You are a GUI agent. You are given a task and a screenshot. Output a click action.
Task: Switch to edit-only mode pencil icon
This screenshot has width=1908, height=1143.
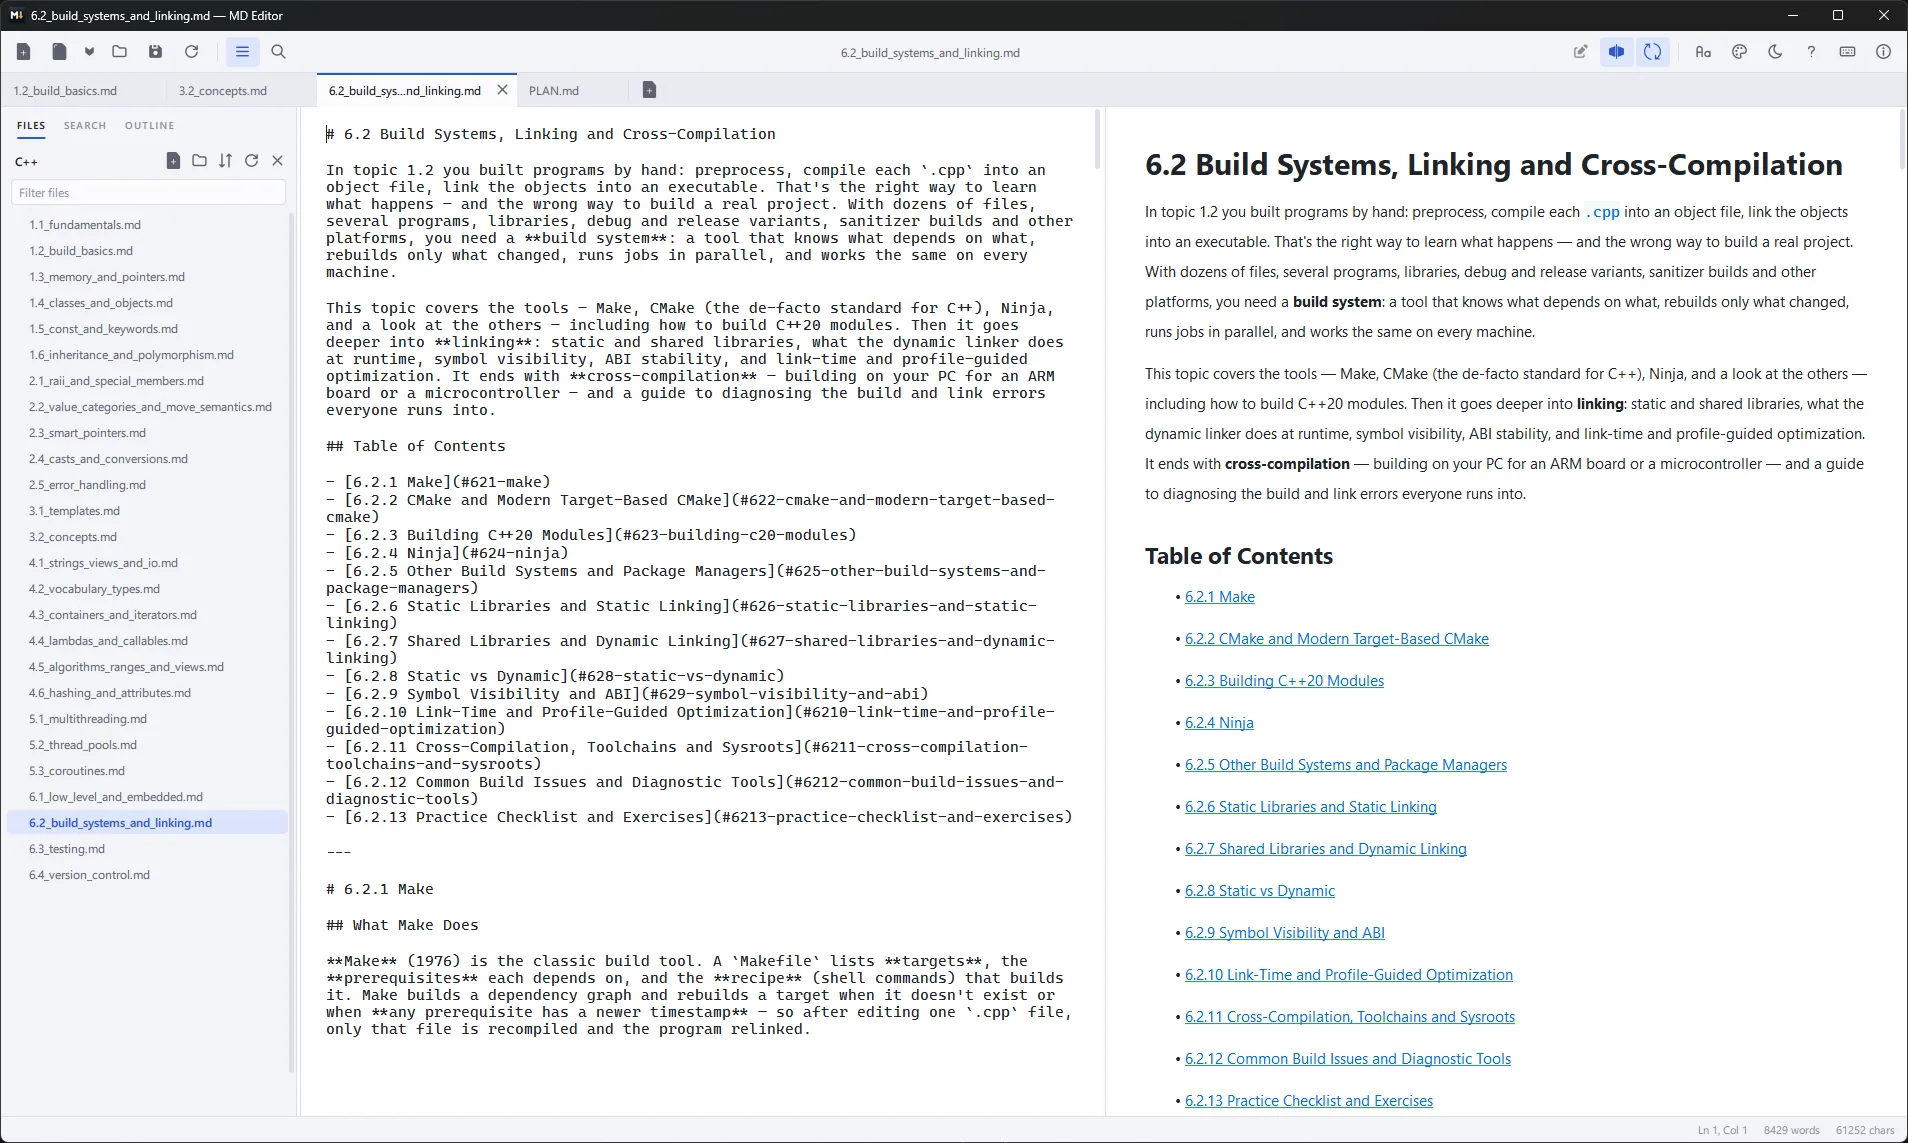(x=1580, y=52)
